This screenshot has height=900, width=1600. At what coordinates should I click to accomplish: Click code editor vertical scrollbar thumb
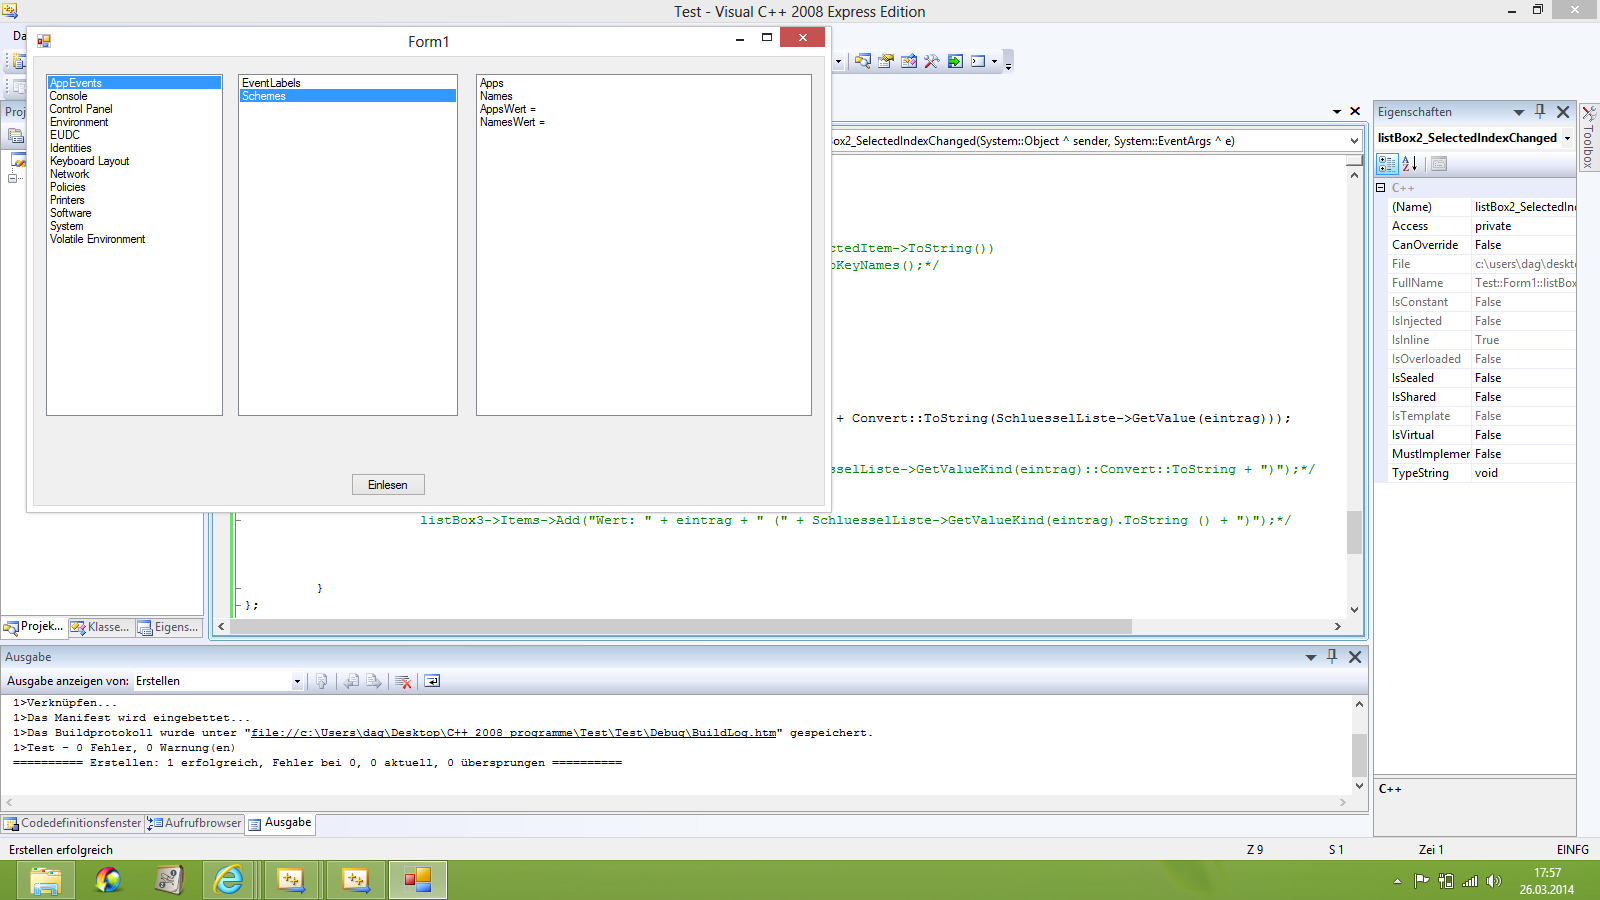pyautogui.click(x=1354, y=532)
